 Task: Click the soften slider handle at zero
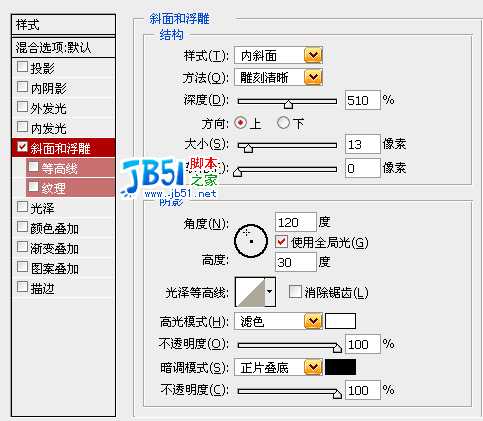(x=237, y=172)
